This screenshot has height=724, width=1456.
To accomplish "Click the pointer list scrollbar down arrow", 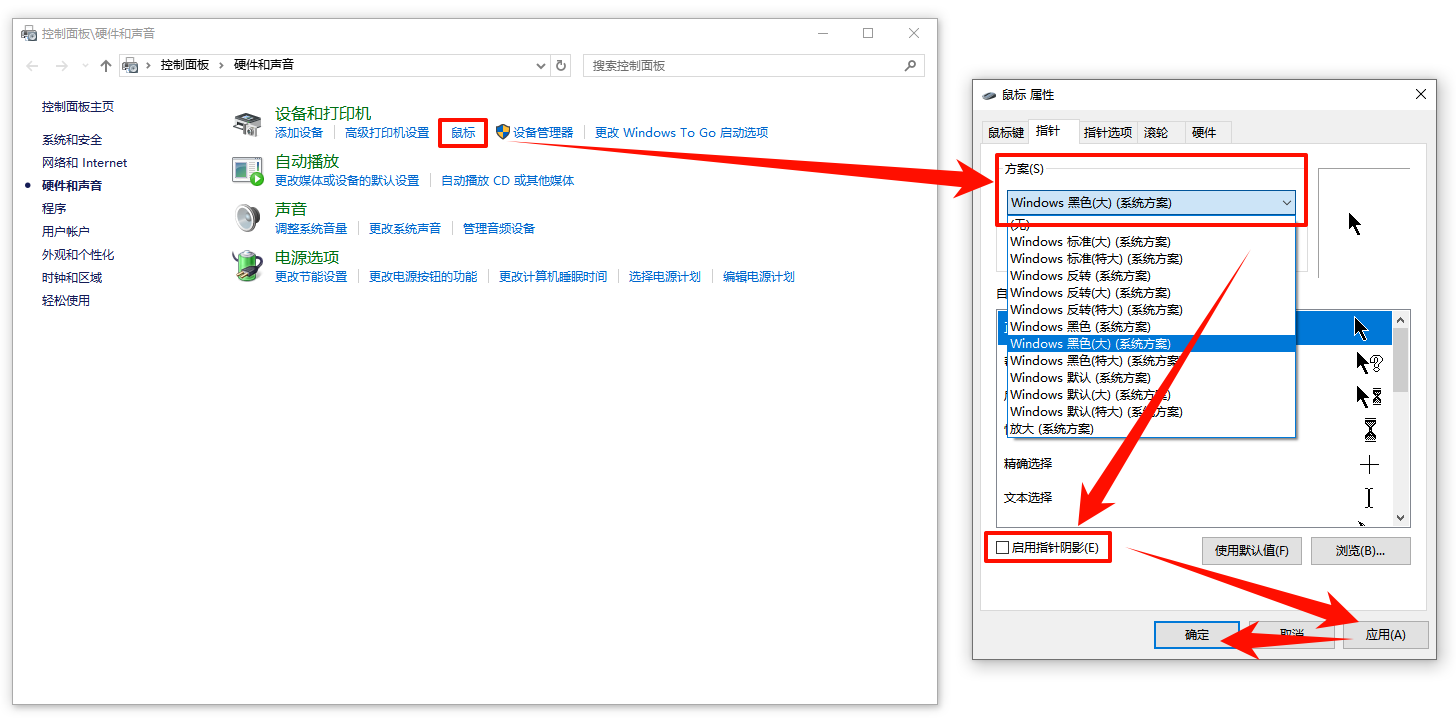I will tap(1400, 518).
